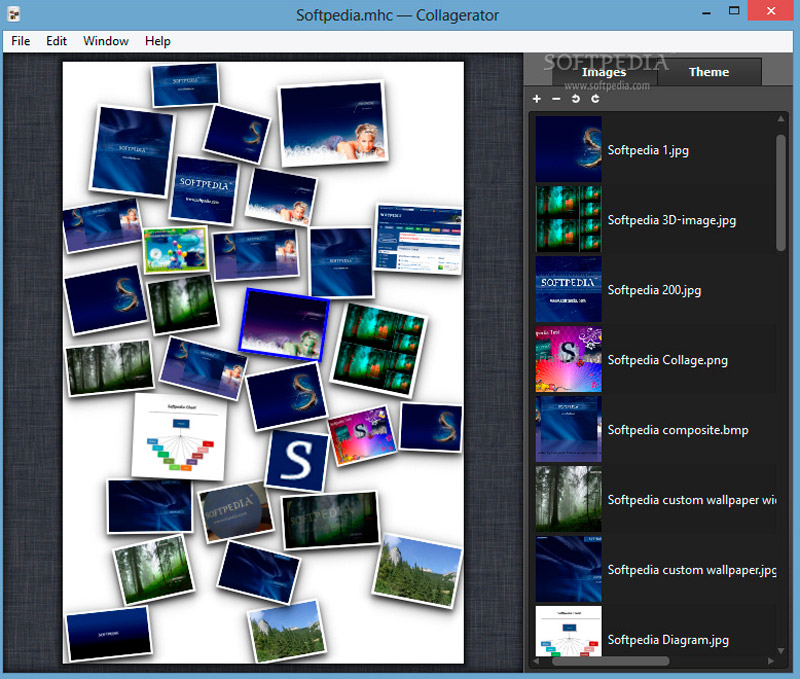Open the Window menu
This screenshot has height=679, width=800.
point(106,41)
